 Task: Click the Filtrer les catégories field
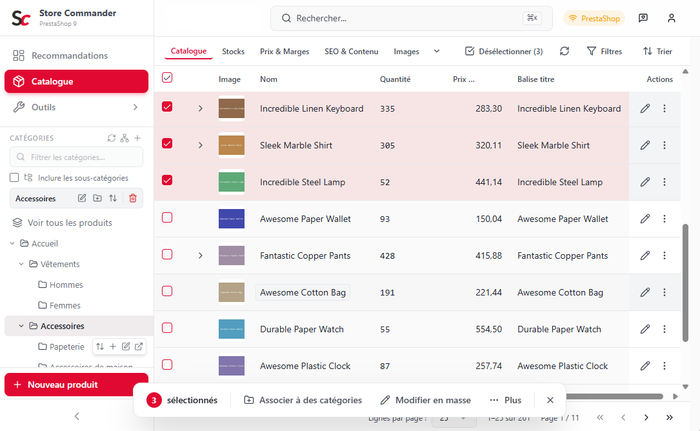(76, 157)
